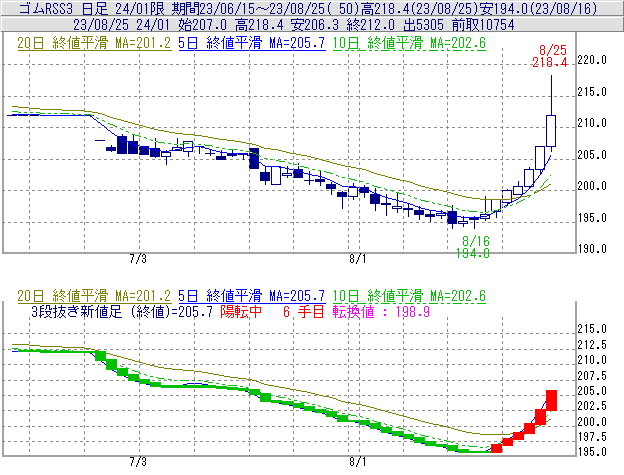The width and height of the screenshot is (624, 475).
Task: Click the lower chart's 5日 終値平滑 MA=205.7 legend
Action: pos(252,296)
